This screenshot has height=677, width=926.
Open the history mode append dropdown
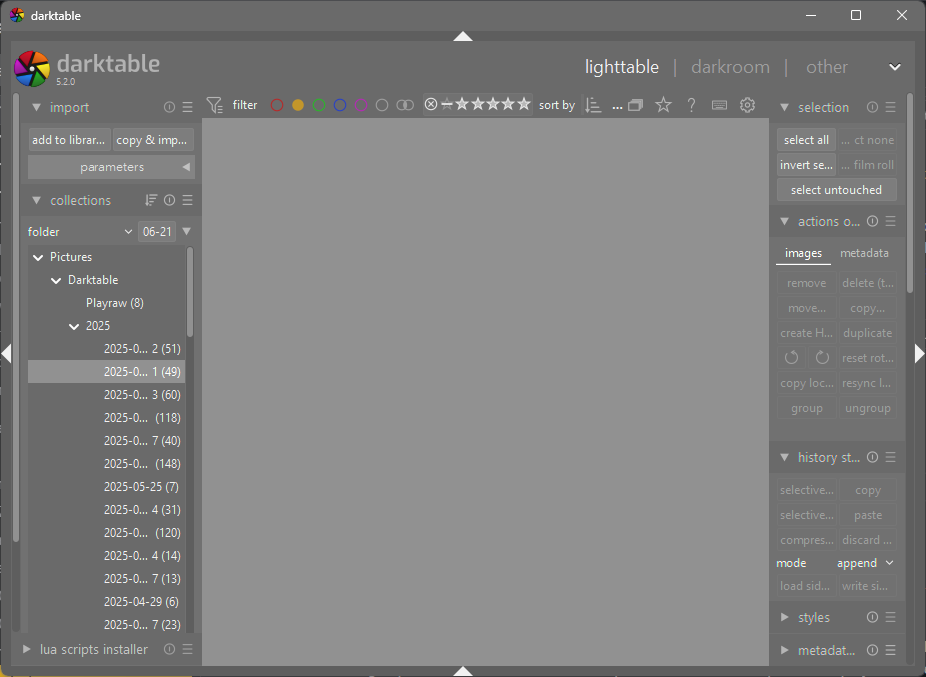865,563
